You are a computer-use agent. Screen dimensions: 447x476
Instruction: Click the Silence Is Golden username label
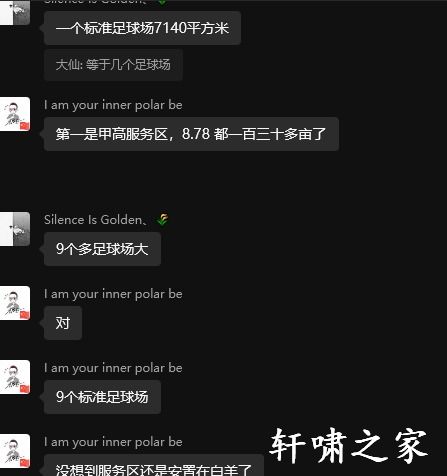pos(95,220)
